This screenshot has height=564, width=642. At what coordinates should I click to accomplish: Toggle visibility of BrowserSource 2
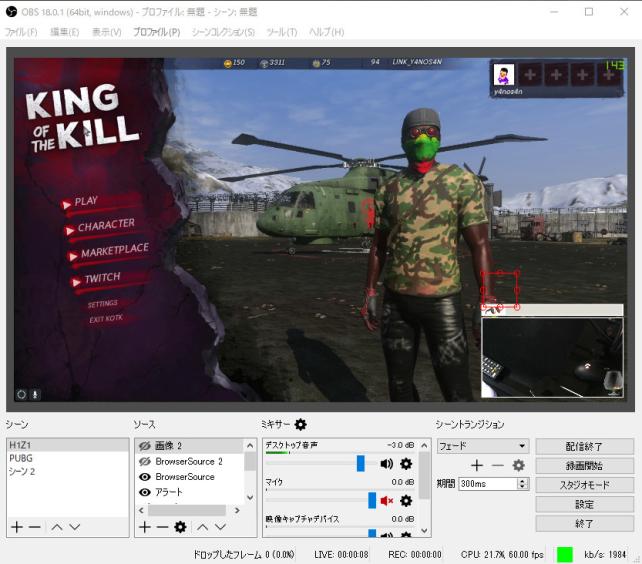pyautogui.click(x=144, y=462)
